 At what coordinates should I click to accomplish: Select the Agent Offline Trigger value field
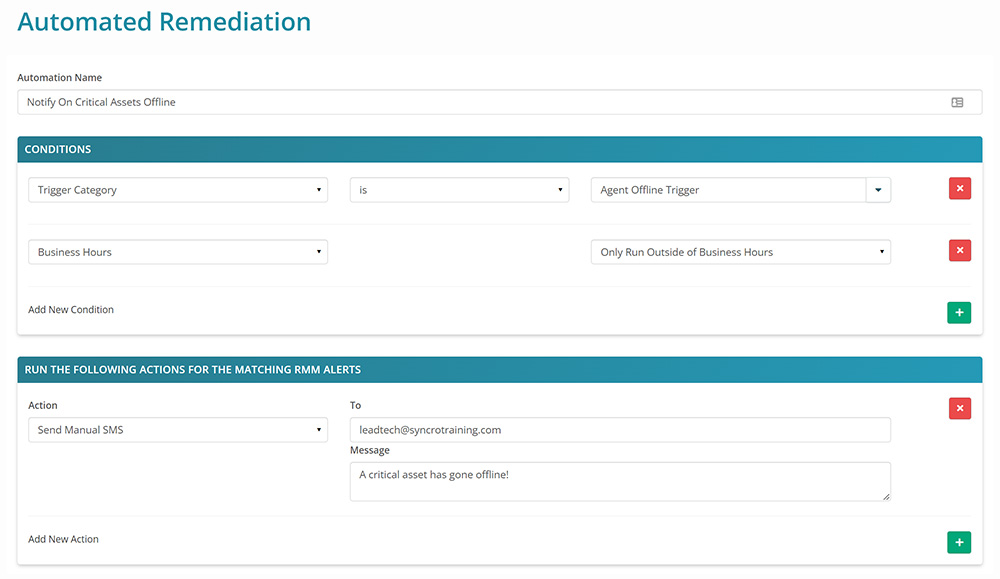pos(728,190)
